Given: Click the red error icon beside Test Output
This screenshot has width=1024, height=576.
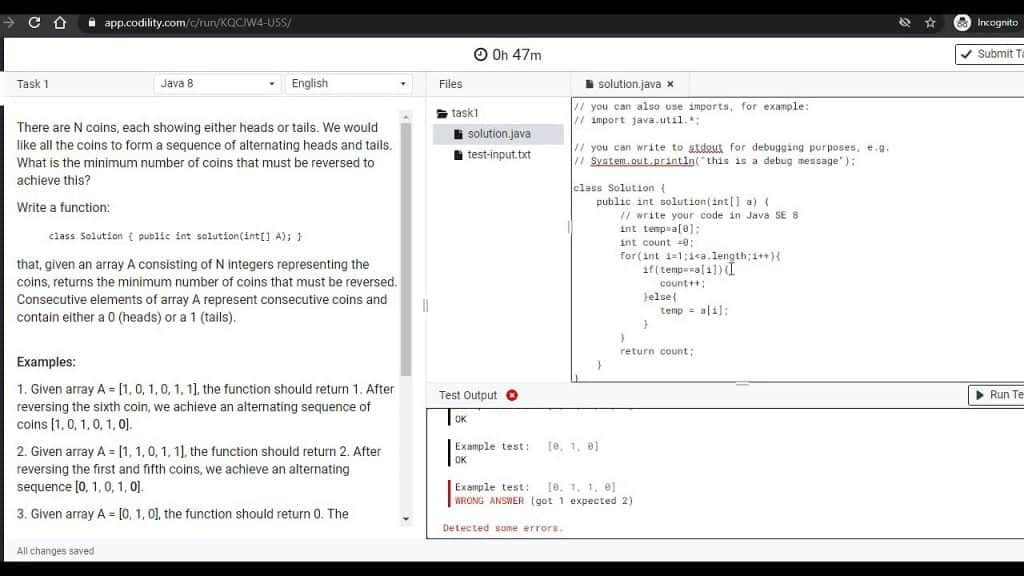Looking at the screenshot, I should 512,395.
